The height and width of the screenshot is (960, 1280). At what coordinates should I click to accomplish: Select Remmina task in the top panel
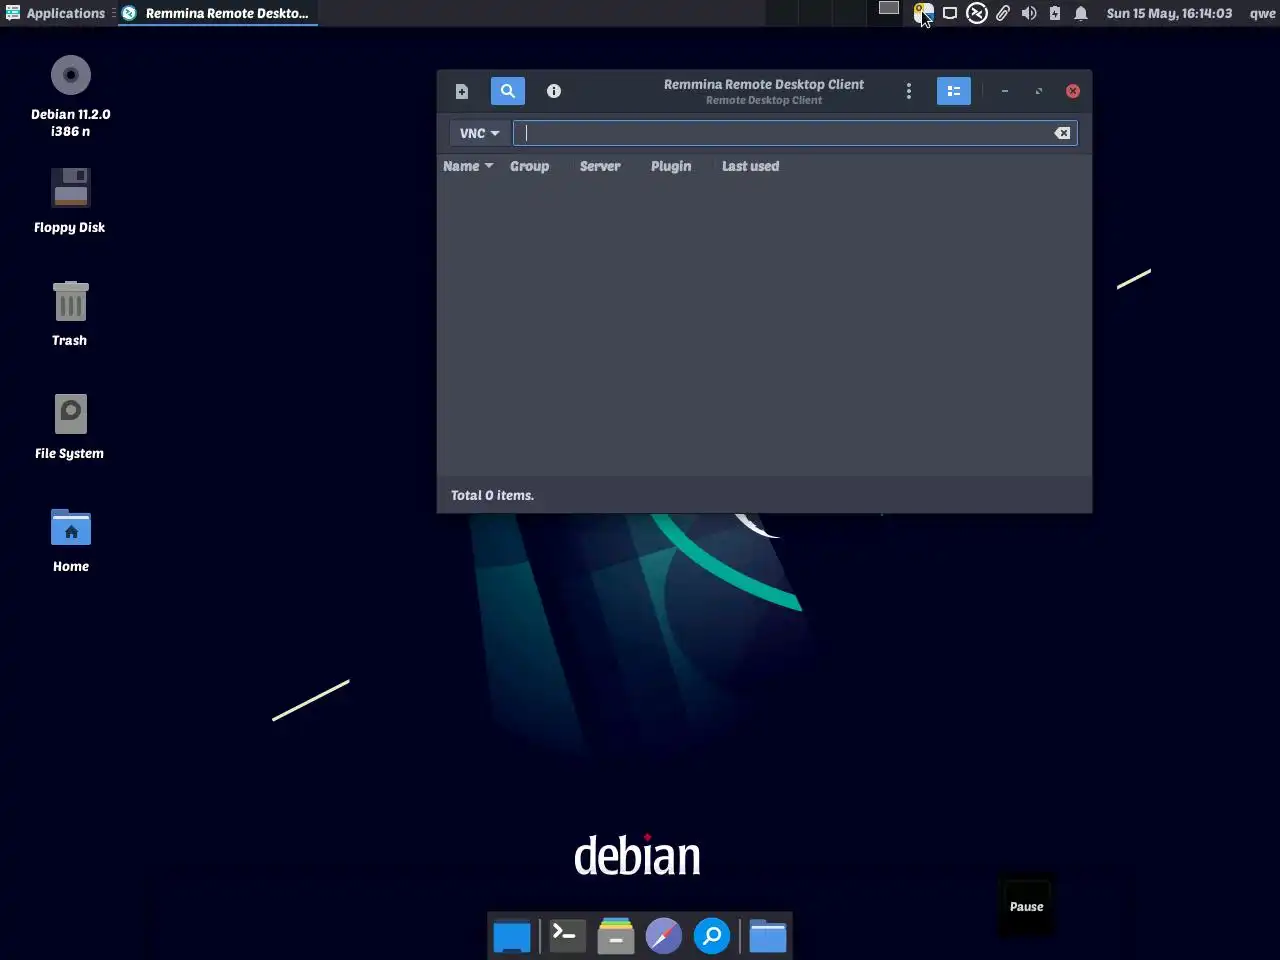(x=217, y=13)
